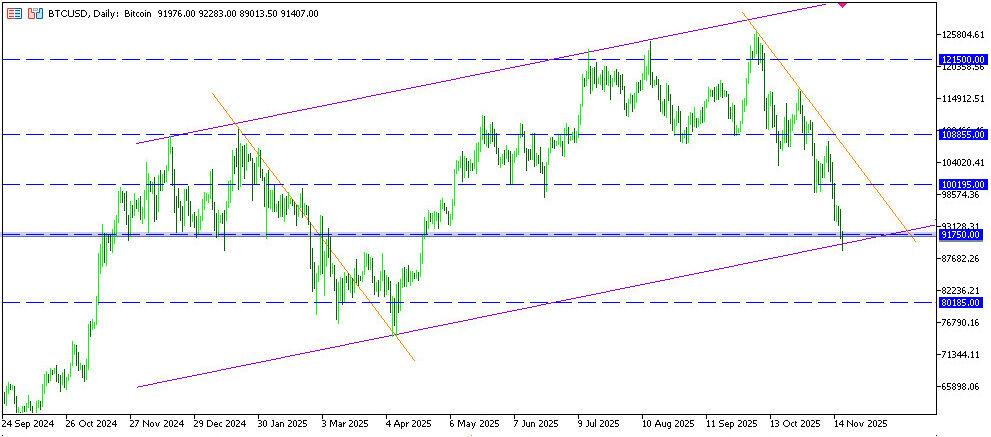Viewport: 991px width, 437px height.
Task: Select the 108855.00 price level label
Action: coord(963,134)
